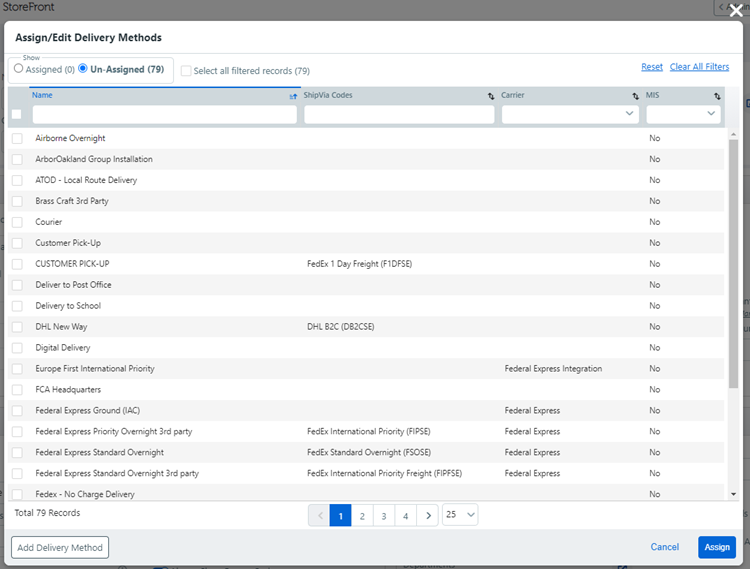Go to the next page arrow
This screenshot has width=750, height=569.
pyautogui.click(x=428, y=515)
